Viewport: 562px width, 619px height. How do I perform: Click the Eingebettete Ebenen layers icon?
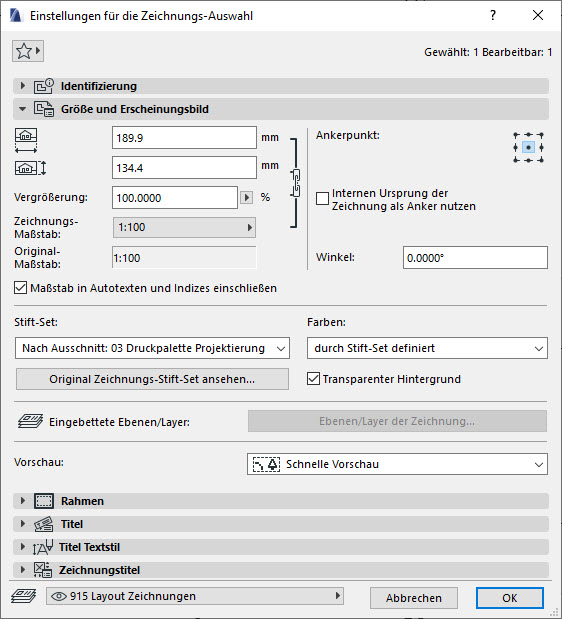[x=30, y=421]
